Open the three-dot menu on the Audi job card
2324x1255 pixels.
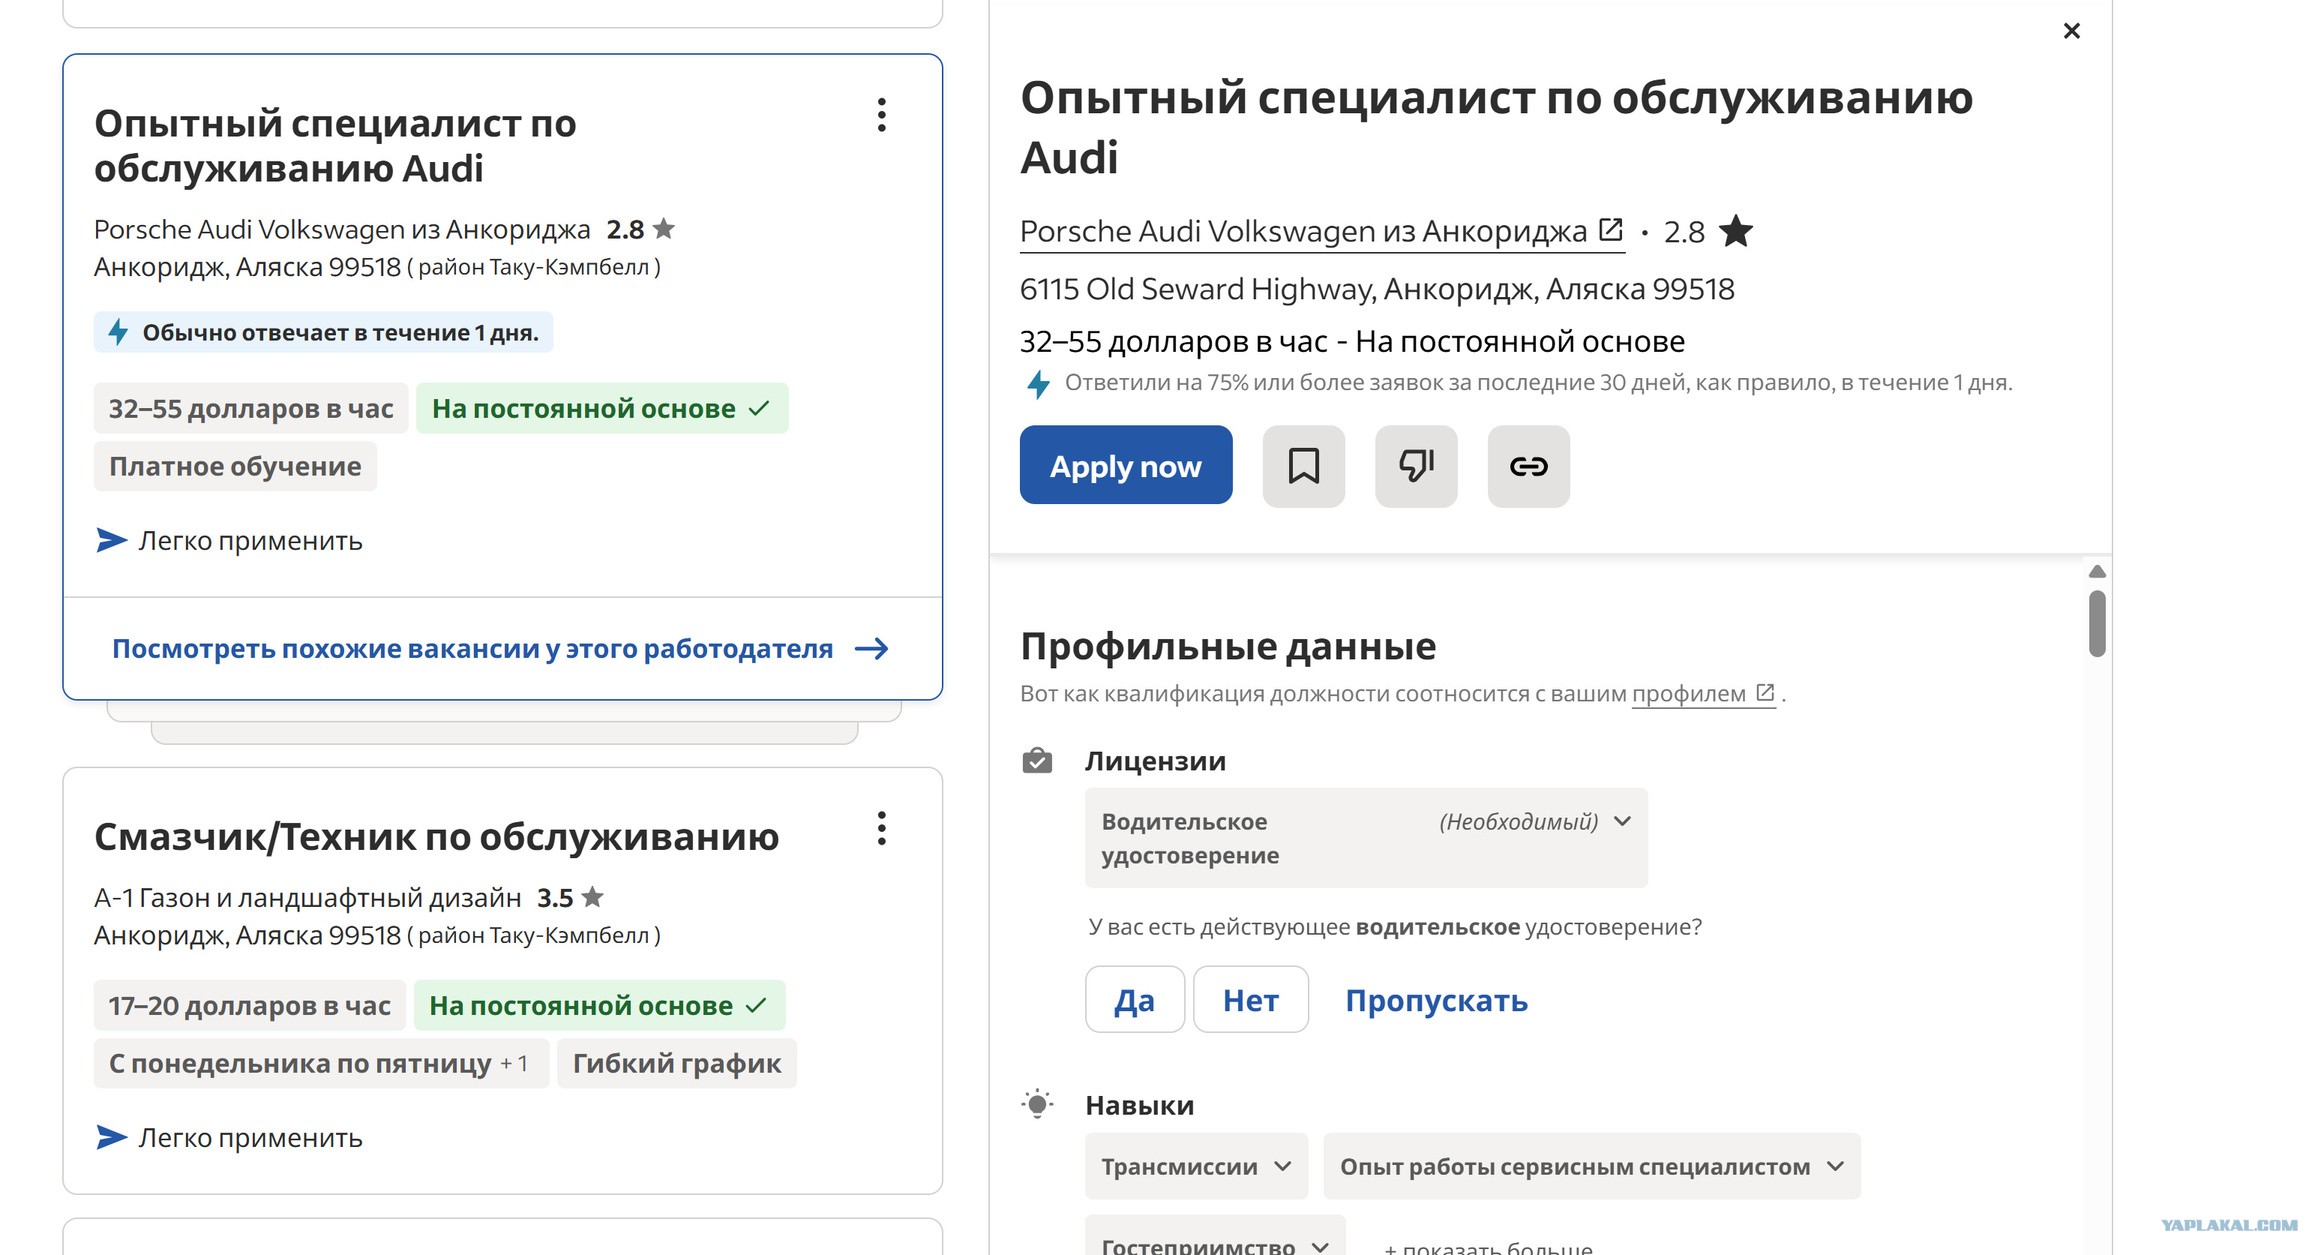pyautogui.click(x=881, y=115)
